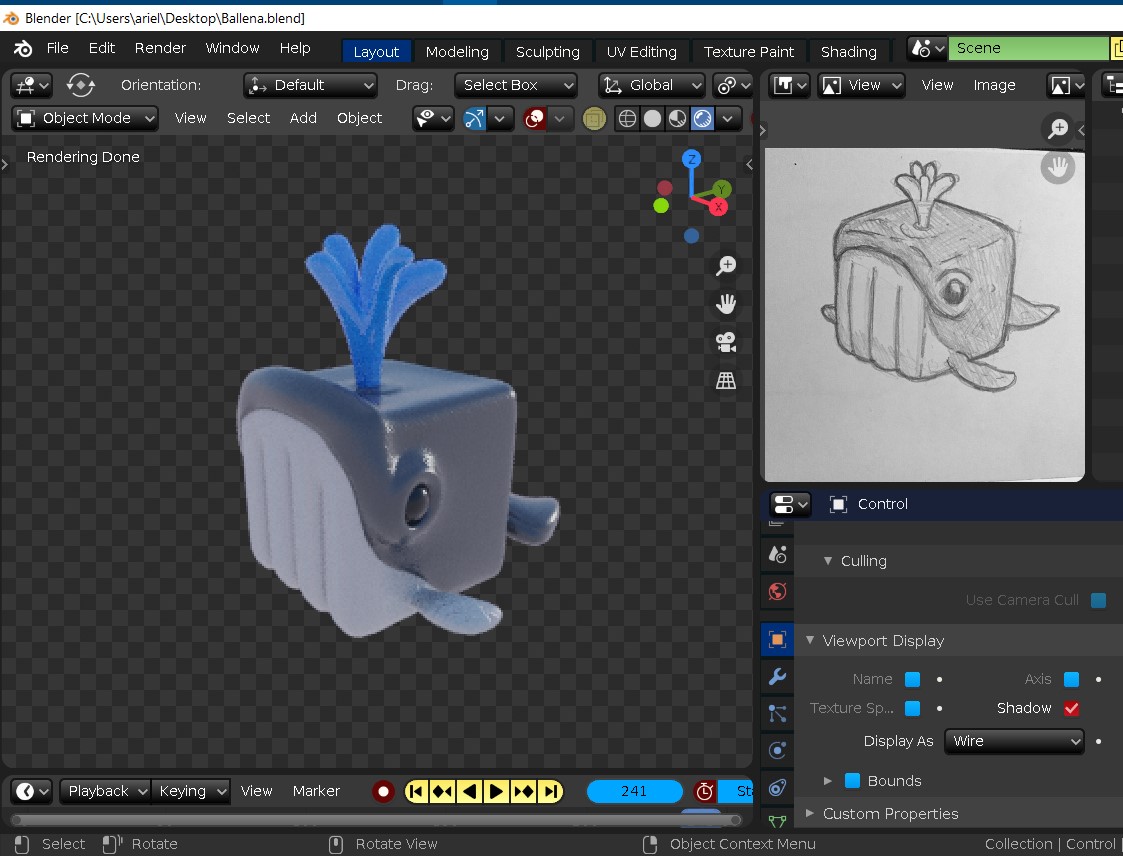Open the Render menu
This screenshot has height=856, width=1123.
160,48
